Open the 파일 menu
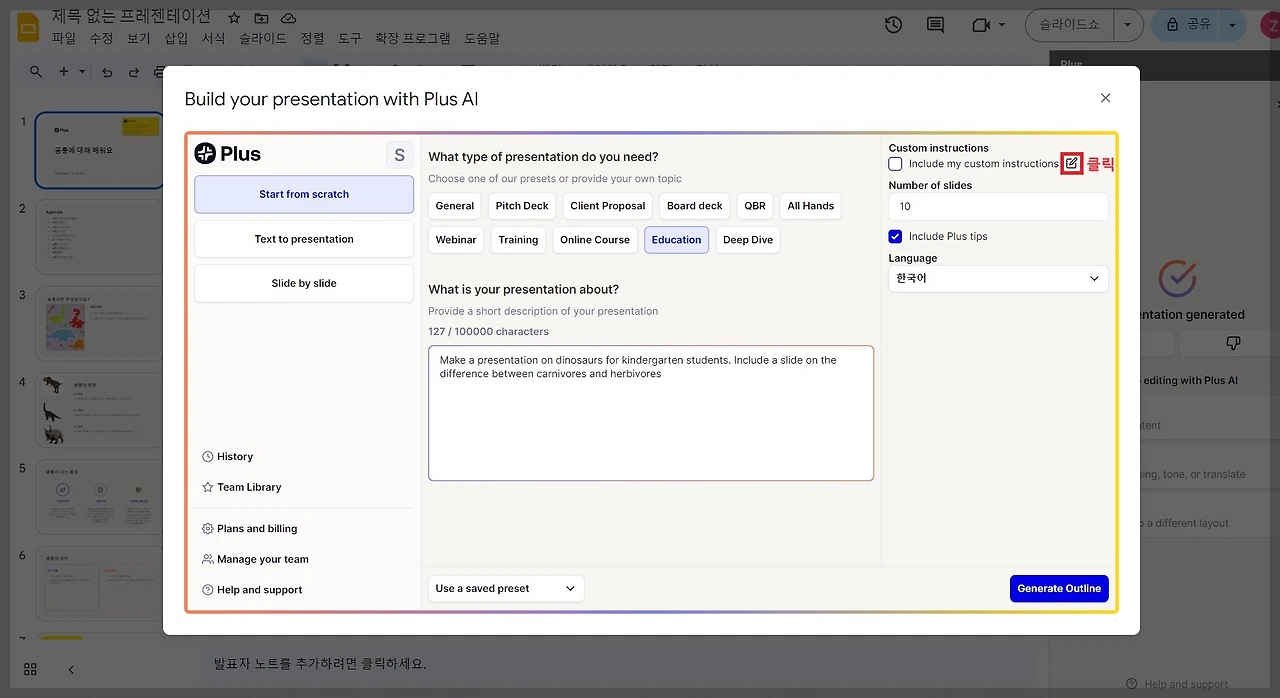This screenshot has width=1280, height=698. 64,38
